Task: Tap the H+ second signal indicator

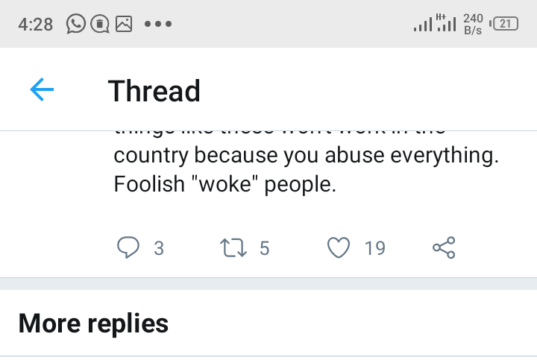Action: coord(446,23)
